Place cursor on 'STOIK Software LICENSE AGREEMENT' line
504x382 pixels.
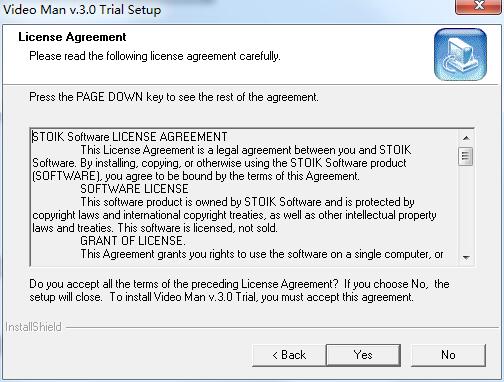[130, 137]
